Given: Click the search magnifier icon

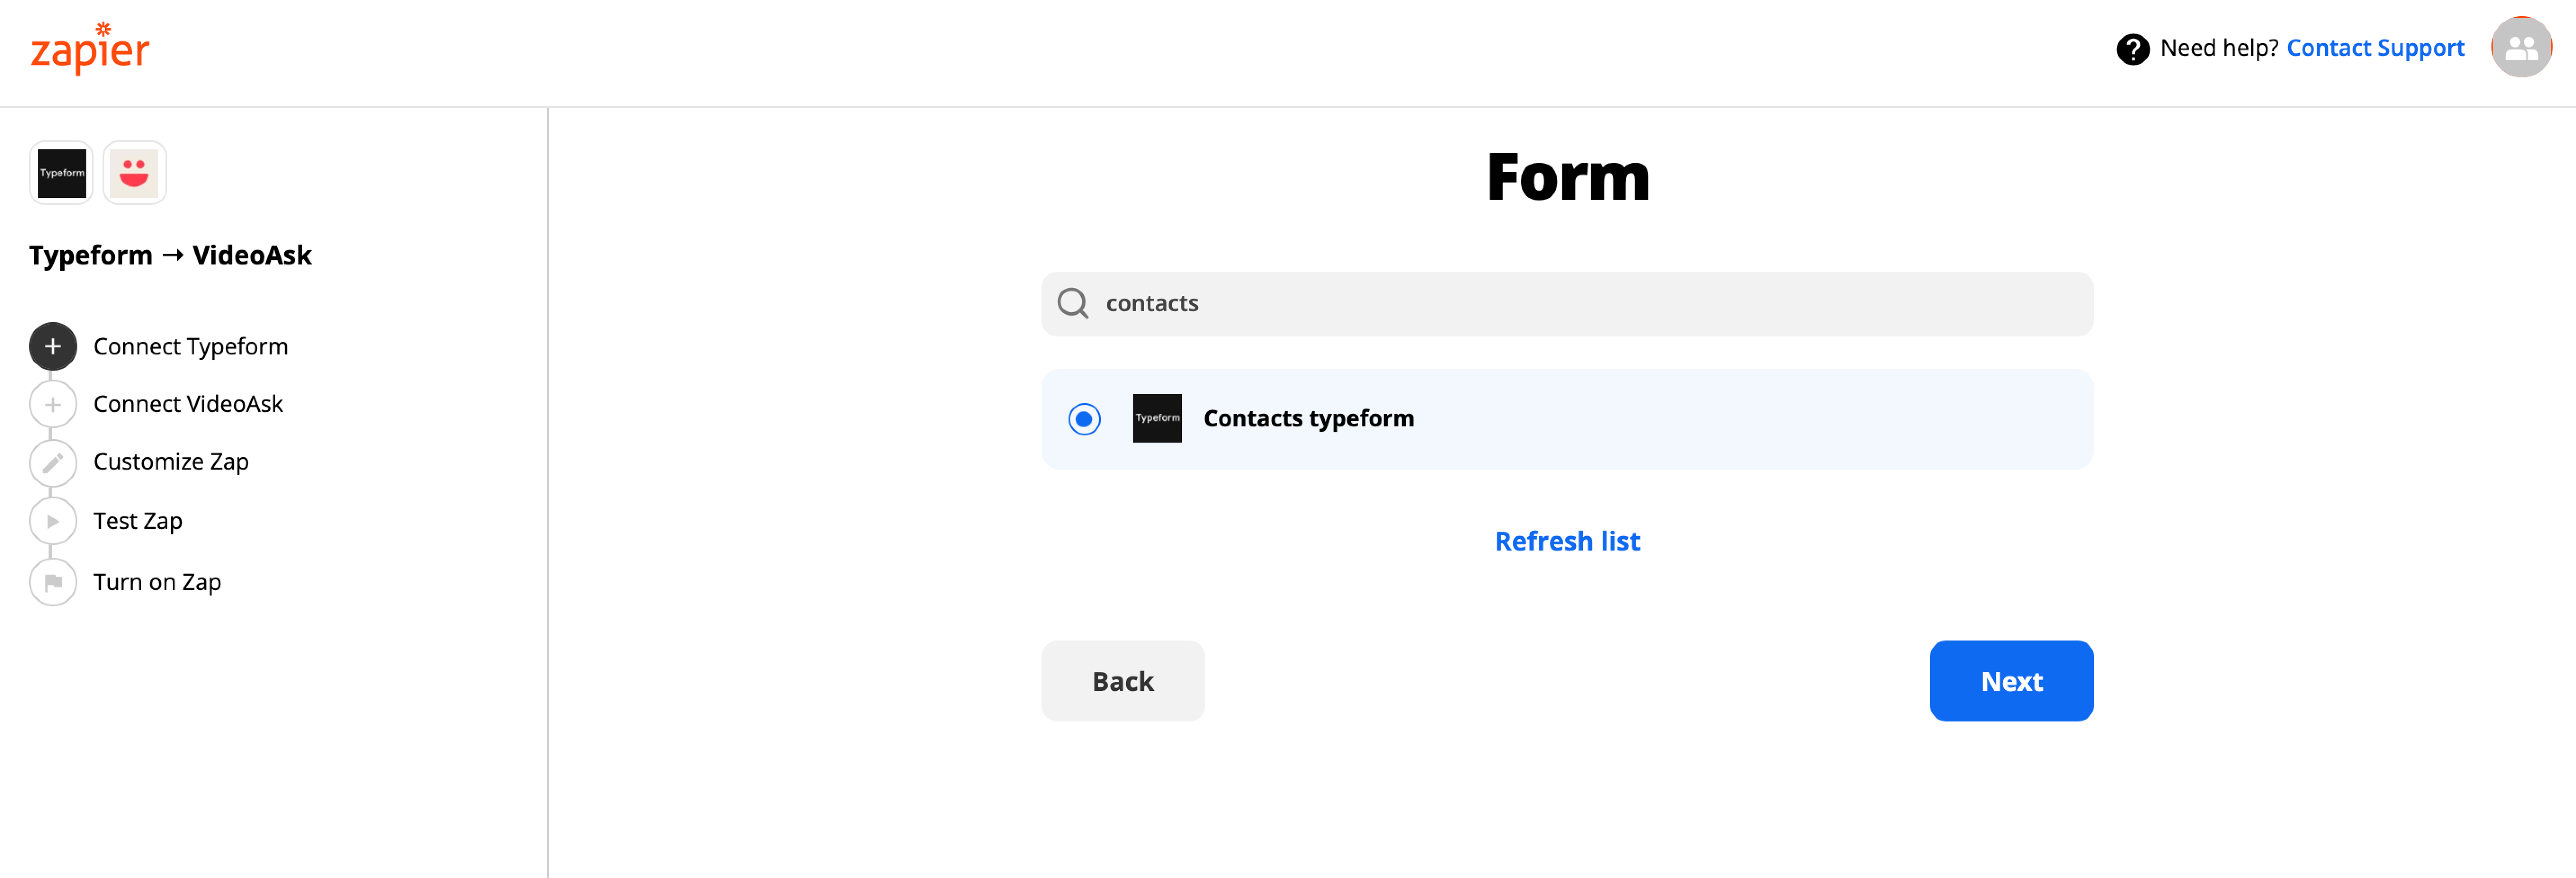Looking at the screenshot, I should click(1072, 303).
